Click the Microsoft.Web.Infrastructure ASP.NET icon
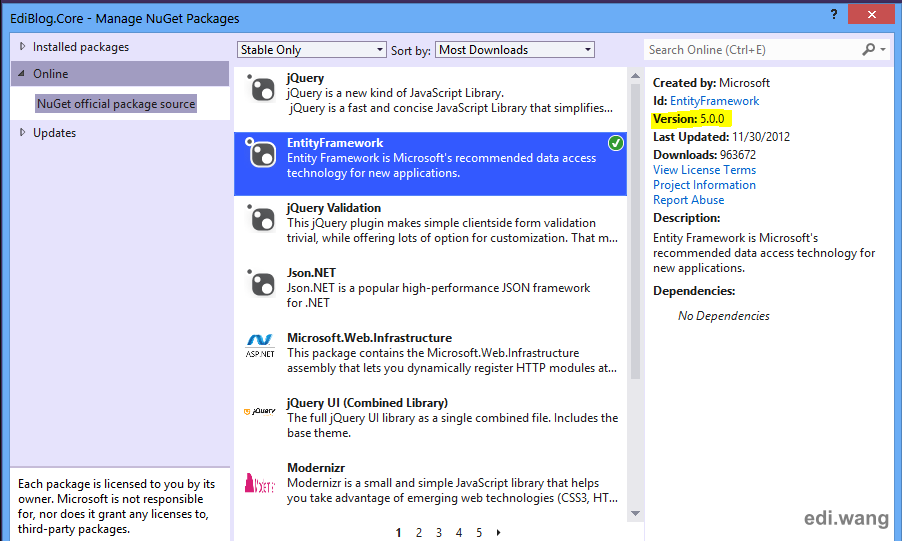Screen dimensions: 902x541 (x=260, y=346)
